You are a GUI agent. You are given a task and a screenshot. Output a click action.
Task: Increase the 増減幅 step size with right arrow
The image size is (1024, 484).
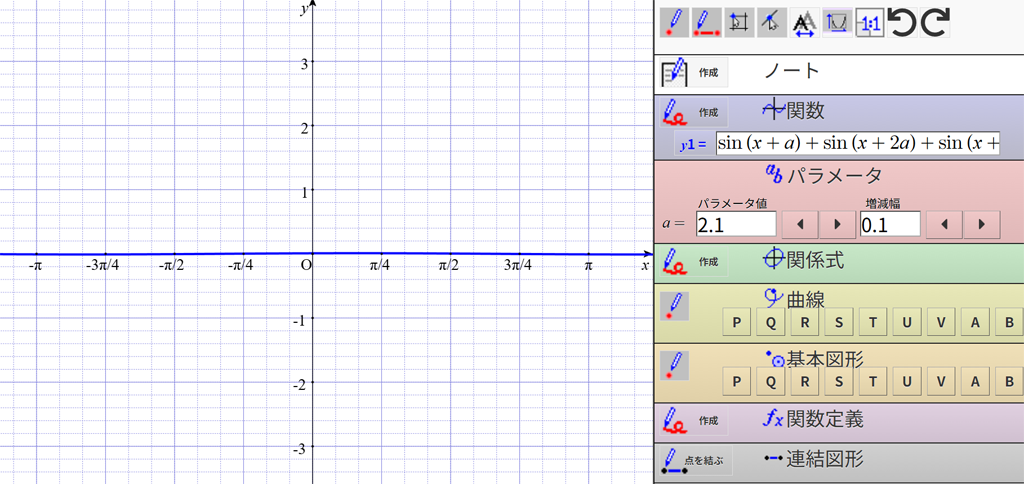coord(981,223)
